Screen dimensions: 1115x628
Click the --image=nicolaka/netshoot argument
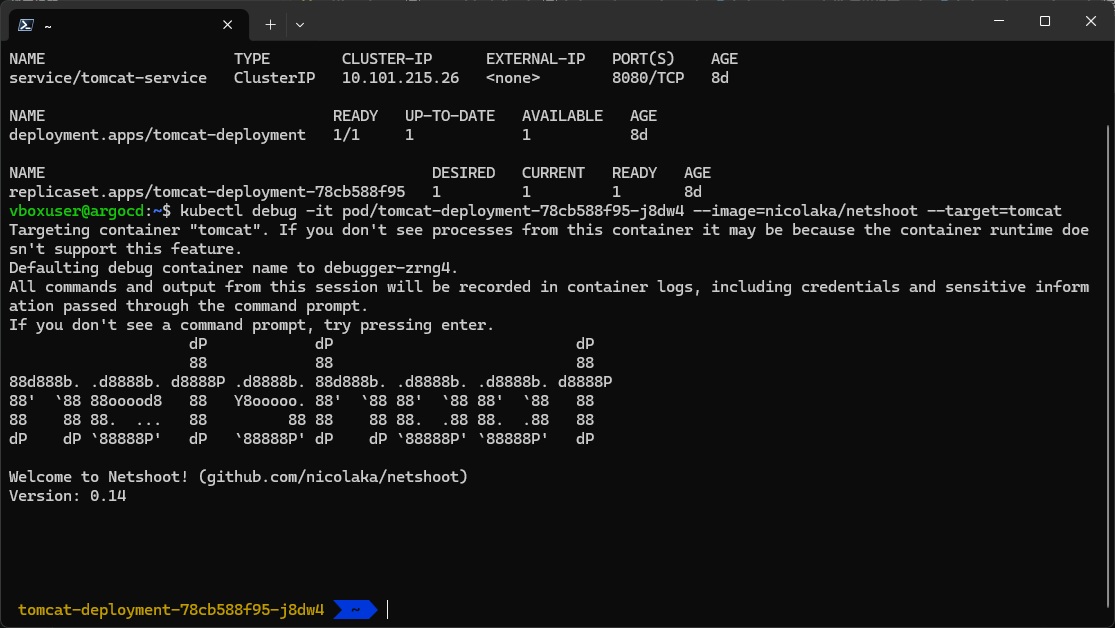click(x=805, y=211)
